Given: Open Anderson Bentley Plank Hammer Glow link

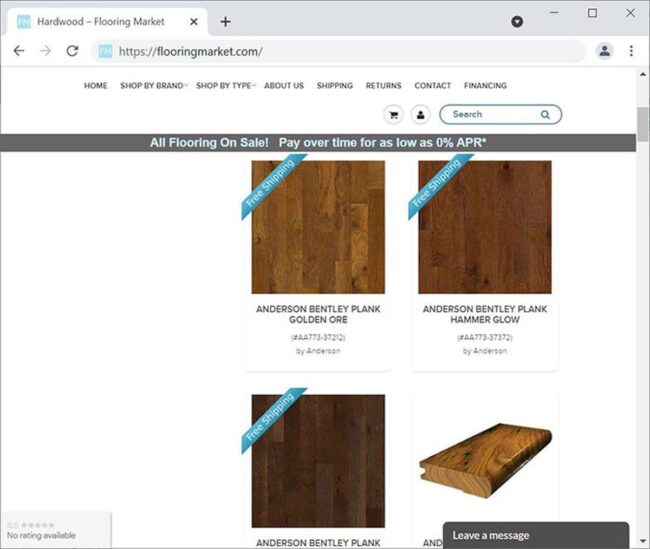Looking at the screenshot, I should 485,314.
